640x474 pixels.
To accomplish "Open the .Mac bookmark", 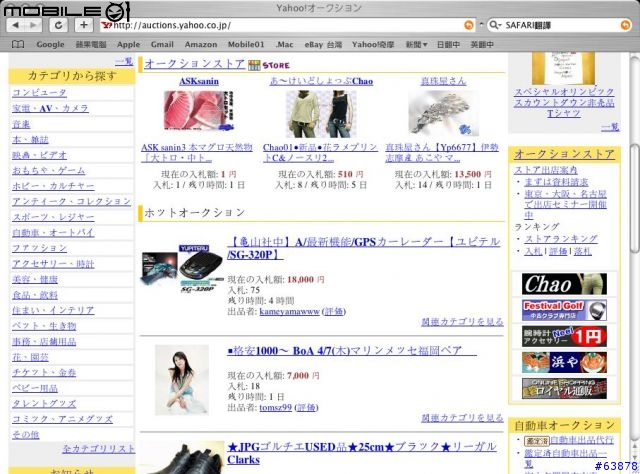I will coord(284,45).
